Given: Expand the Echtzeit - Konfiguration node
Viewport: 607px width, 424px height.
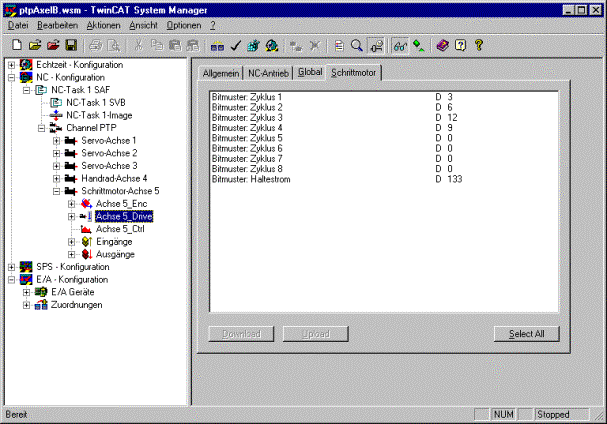Looking at the screenshot, I should 12,65.
